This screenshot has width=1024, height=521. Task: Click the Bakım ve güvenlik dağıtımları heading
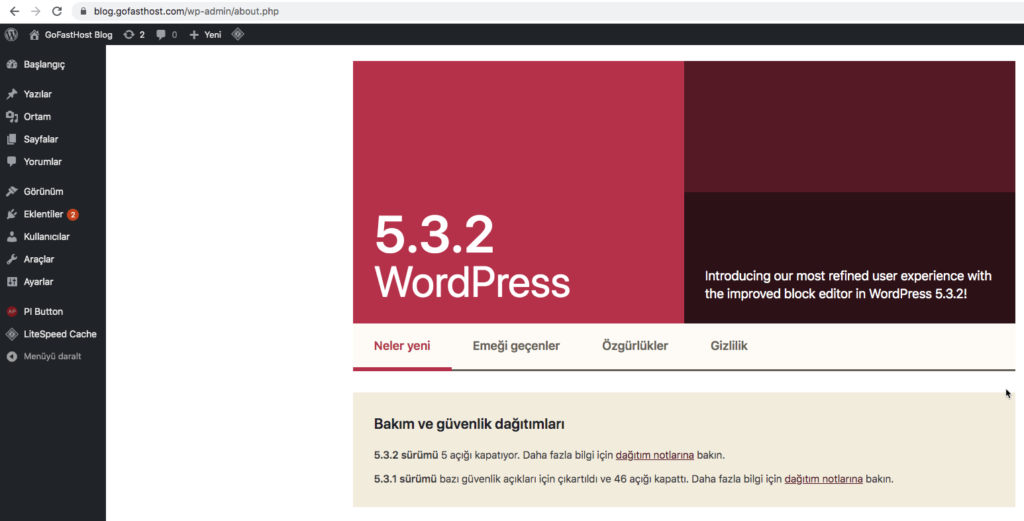[x=469, y=424]
